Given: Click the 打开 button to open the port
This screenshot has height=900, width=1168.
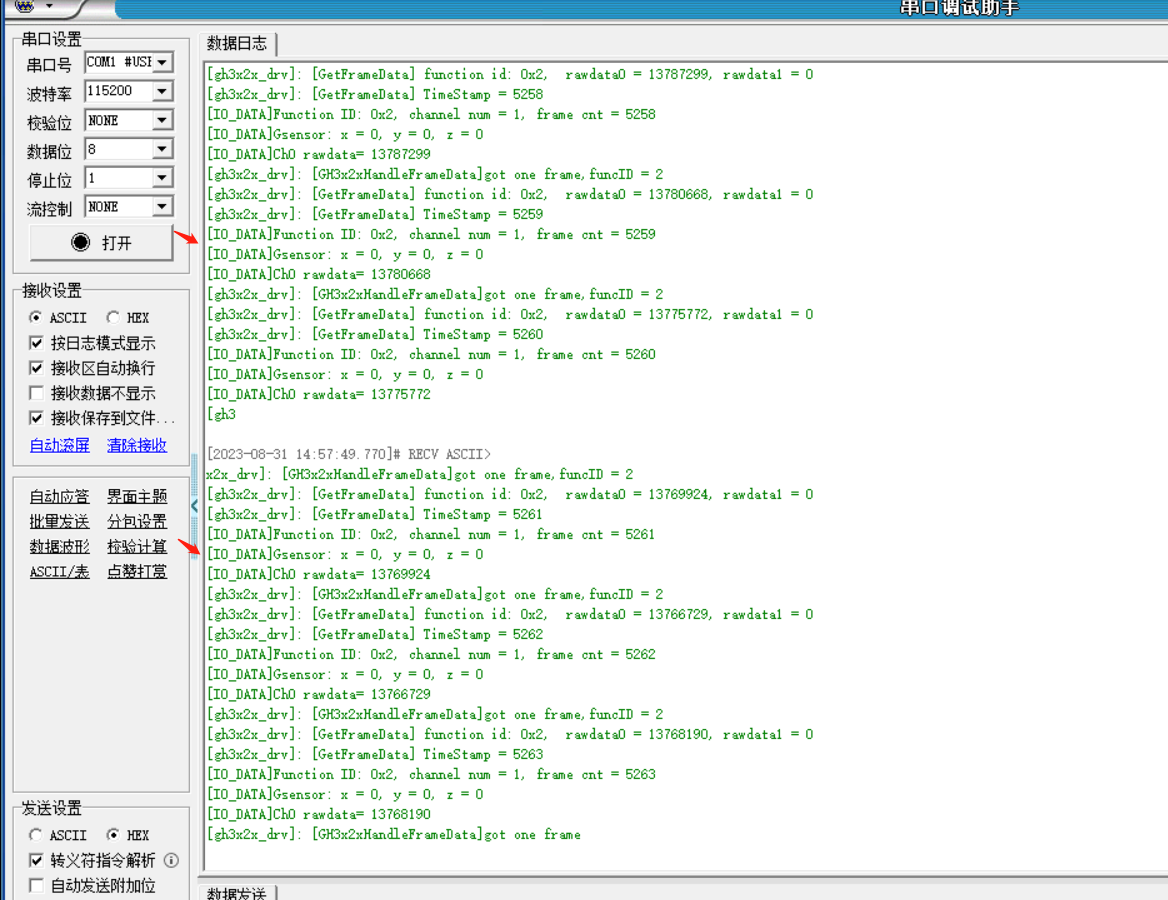Looking at the screenshot, I should 101,243.
